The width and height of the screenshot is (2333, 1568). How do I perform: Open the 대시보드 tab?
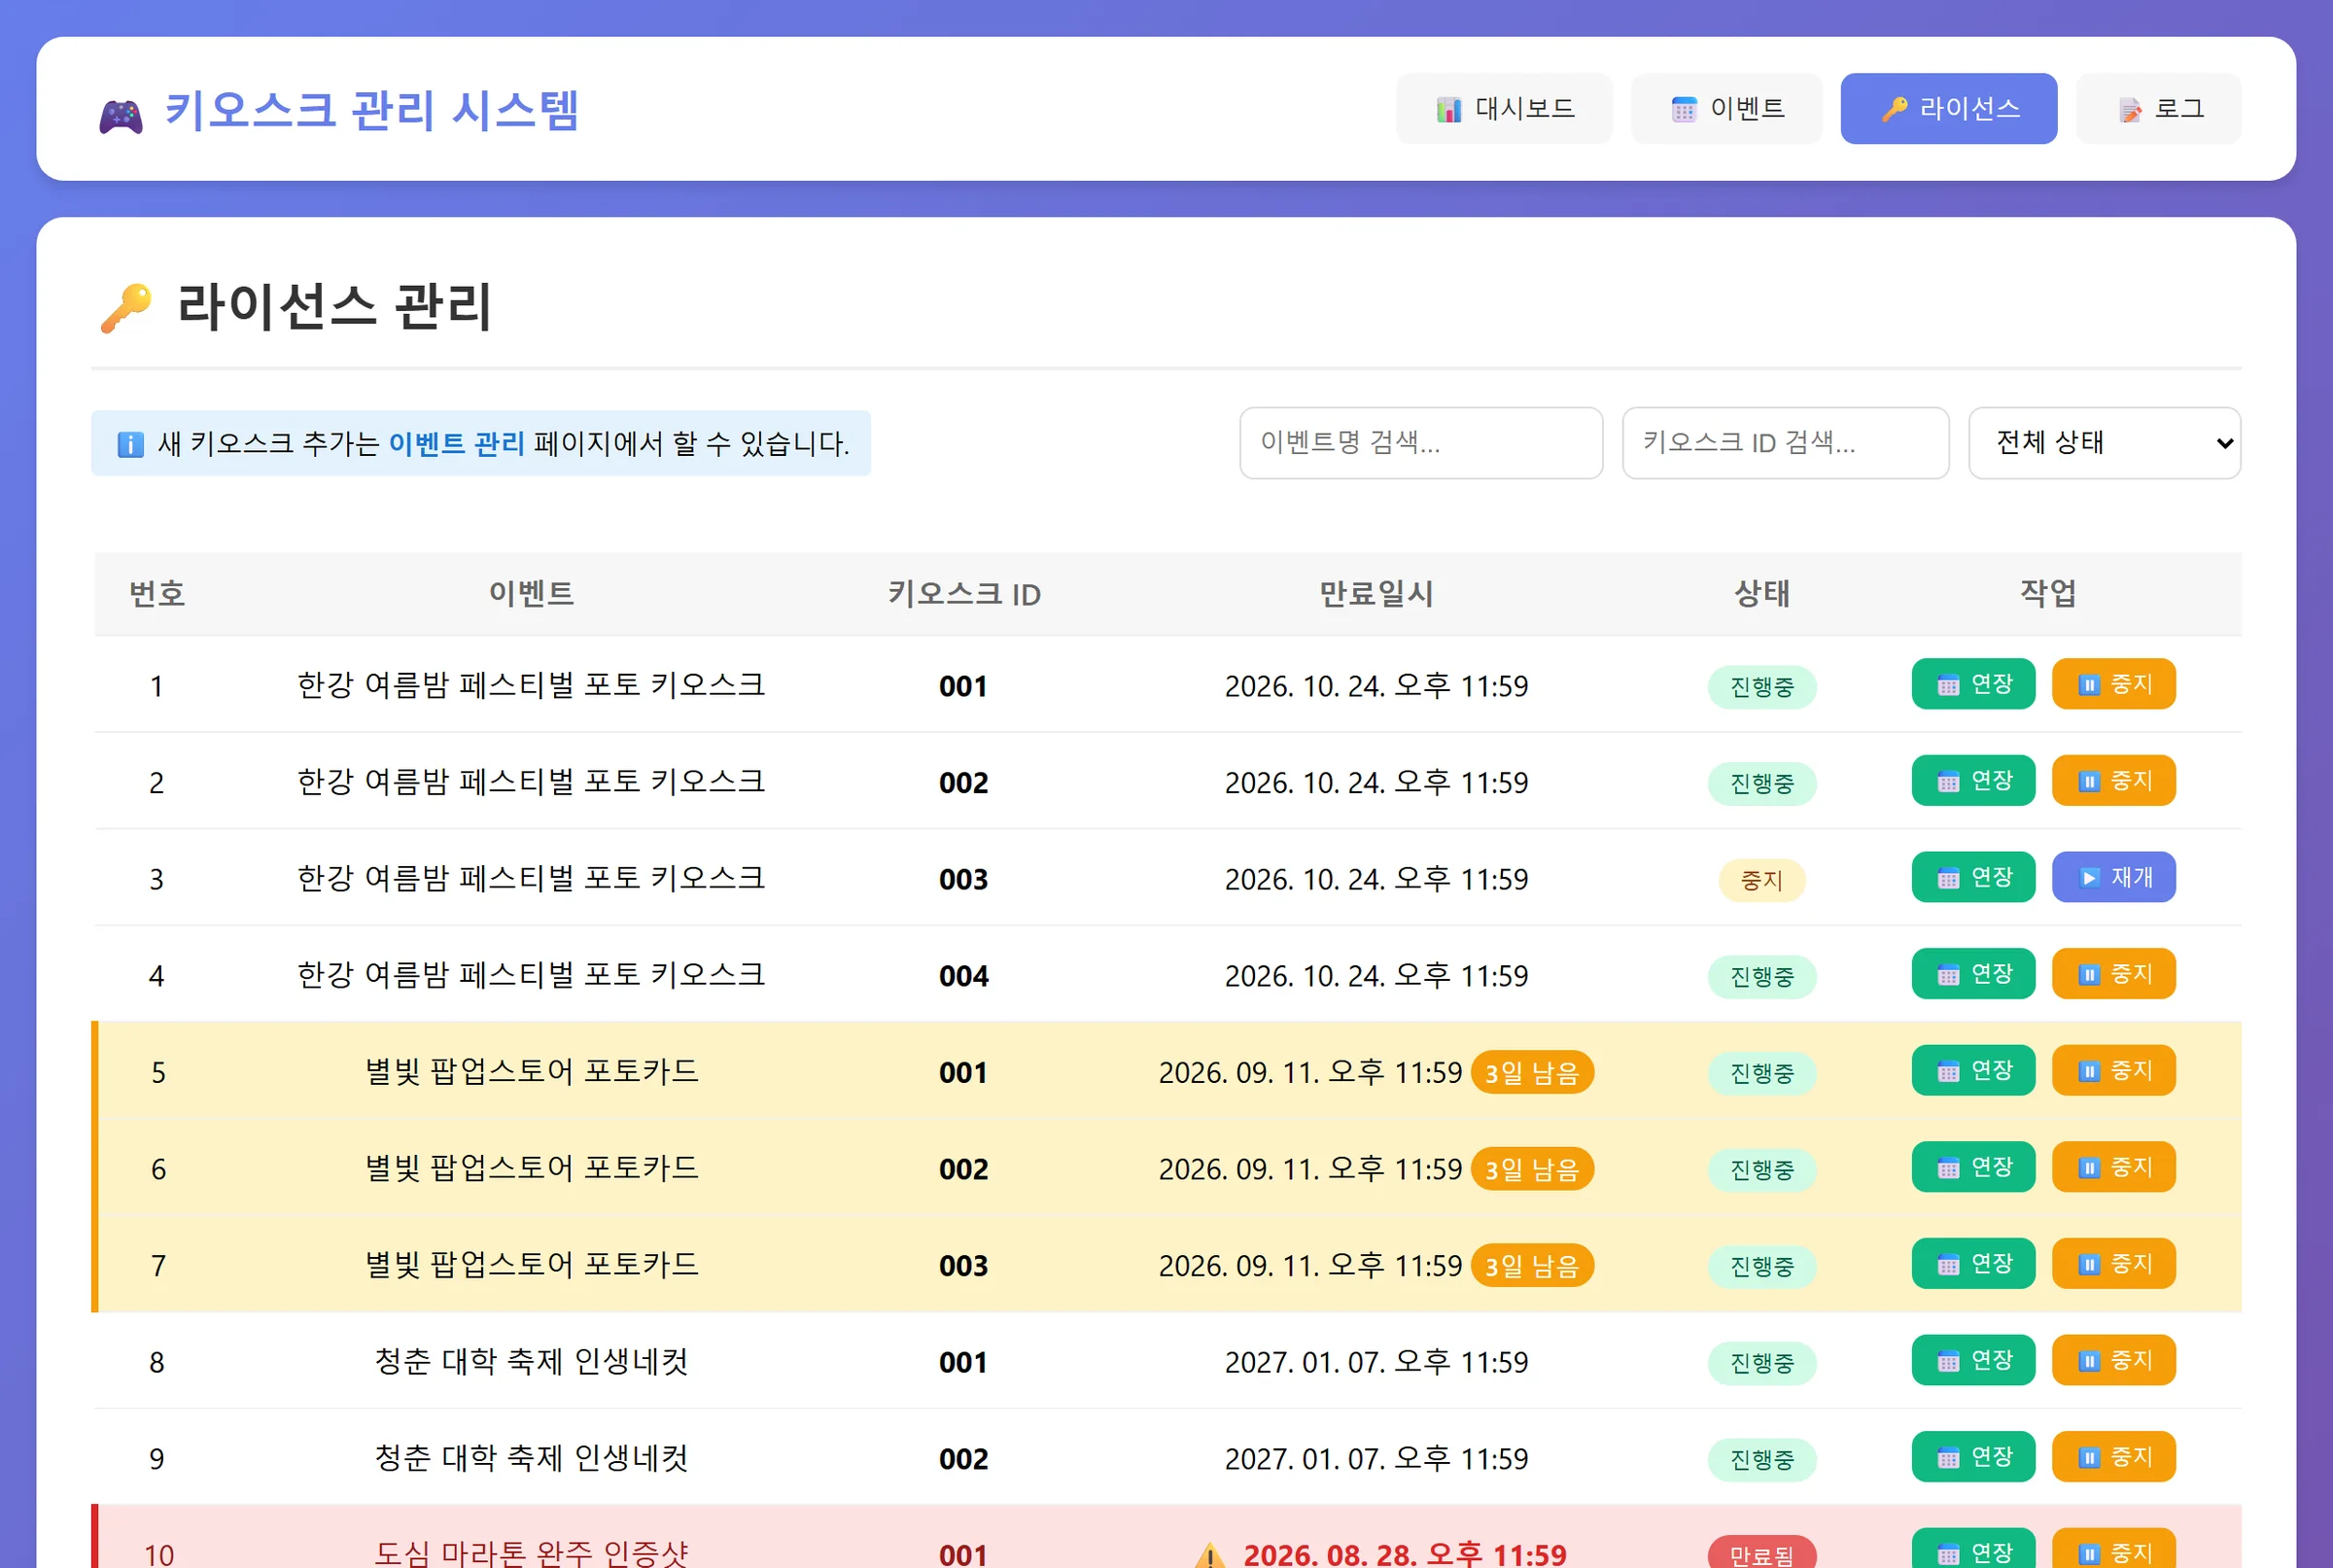click(x=1504, y=108)
